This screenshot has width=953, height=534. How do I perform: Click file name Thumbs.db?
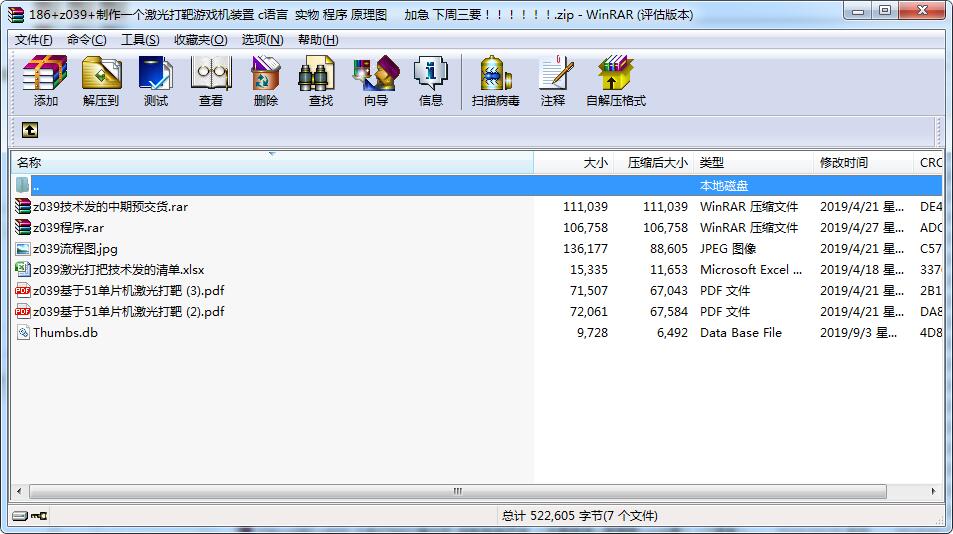[x=65, y=332]
